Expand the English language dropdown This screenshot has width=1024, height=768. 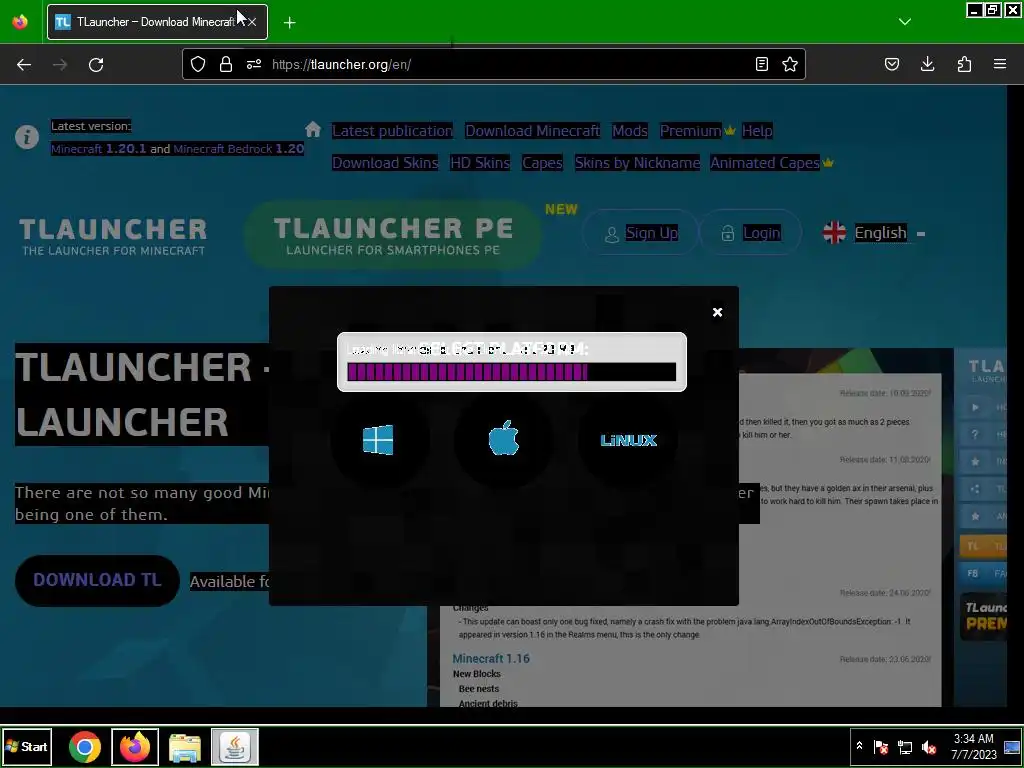[874, 232]
